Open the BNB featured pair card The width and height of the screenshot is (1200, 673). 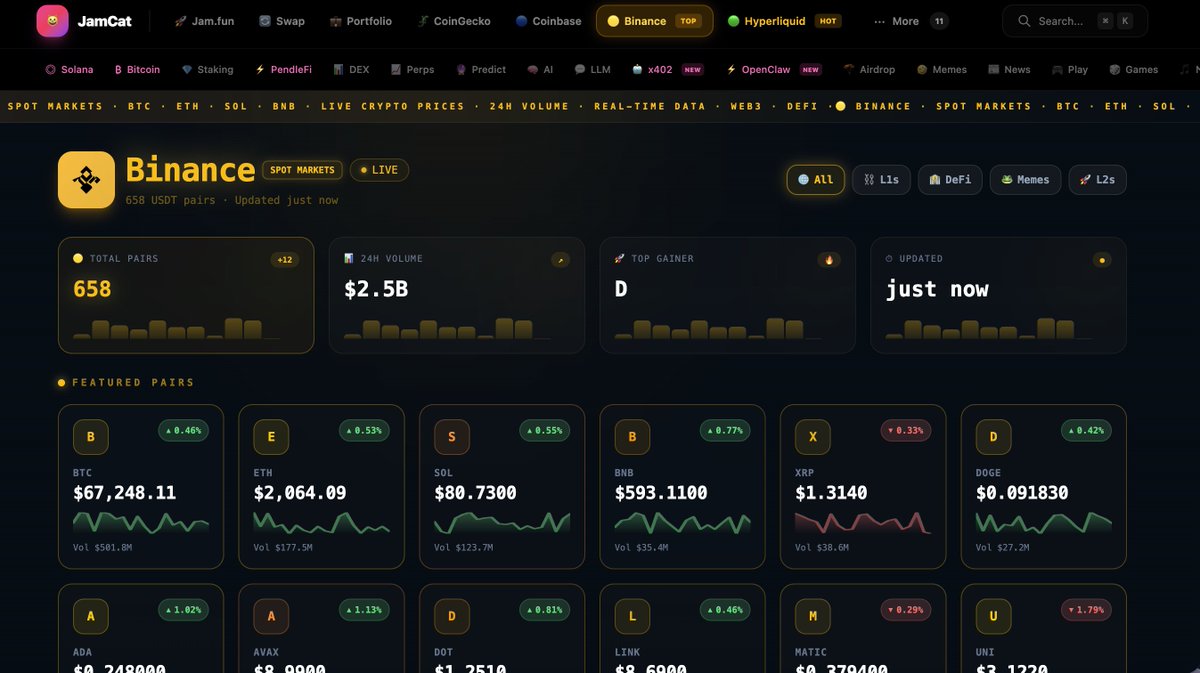click(683, 487)
